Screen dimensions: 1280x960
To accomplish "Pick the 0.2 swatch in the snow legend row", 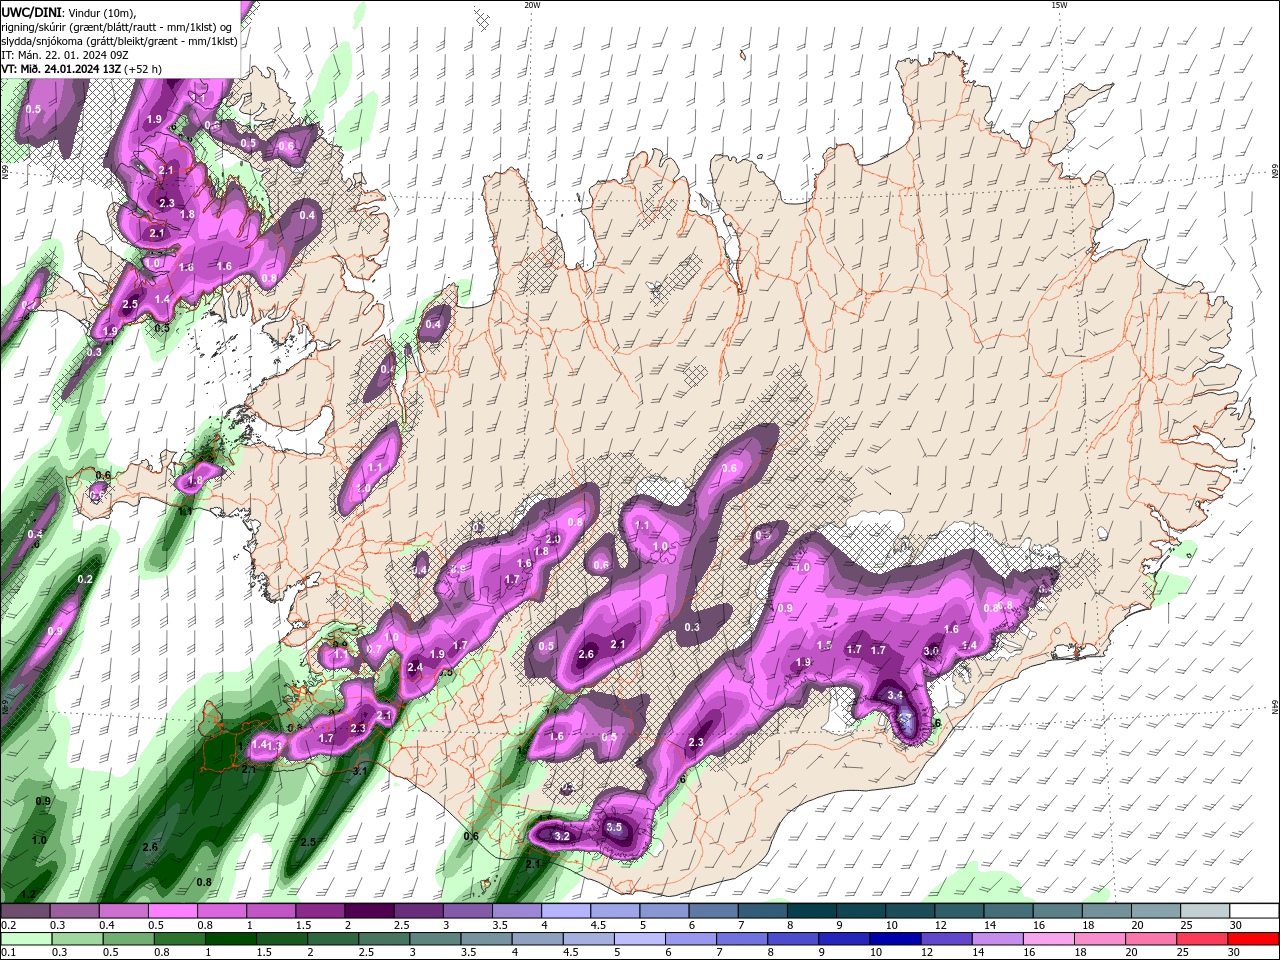I will pos(25,911).
